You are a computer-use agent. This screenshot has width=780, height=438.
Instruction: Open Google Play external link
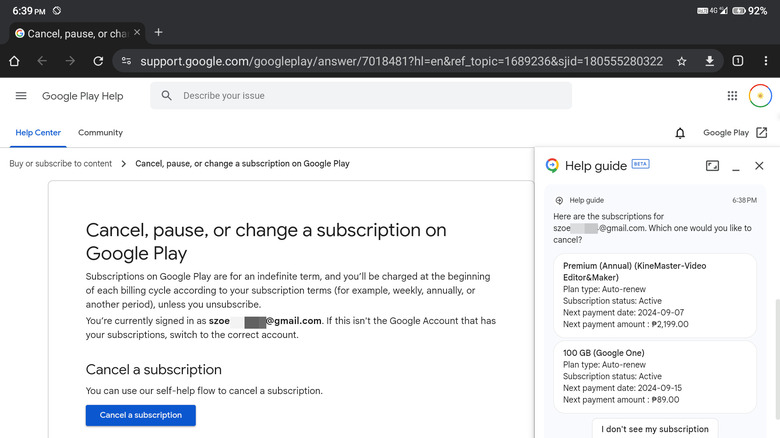coord(735,133)
